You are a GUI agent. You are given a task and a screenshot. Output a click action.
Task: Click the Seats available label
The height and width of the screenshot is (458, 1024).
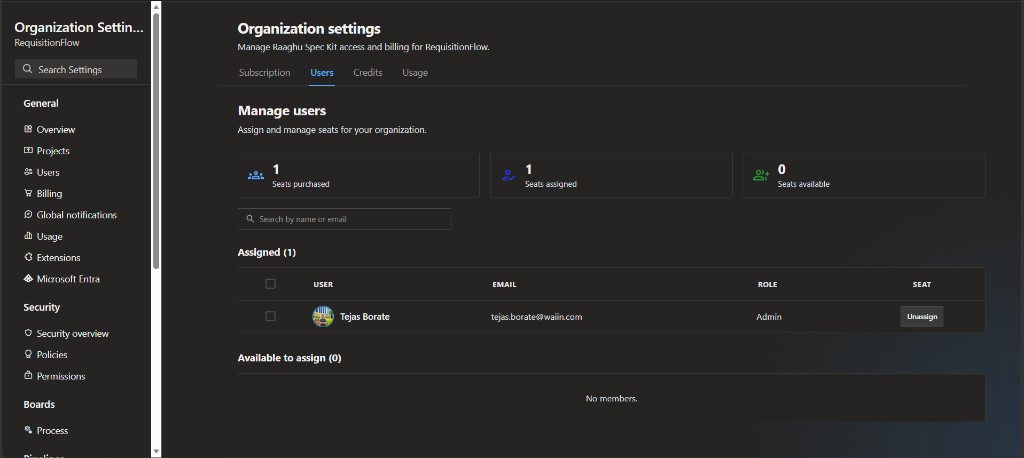[803, 184]
